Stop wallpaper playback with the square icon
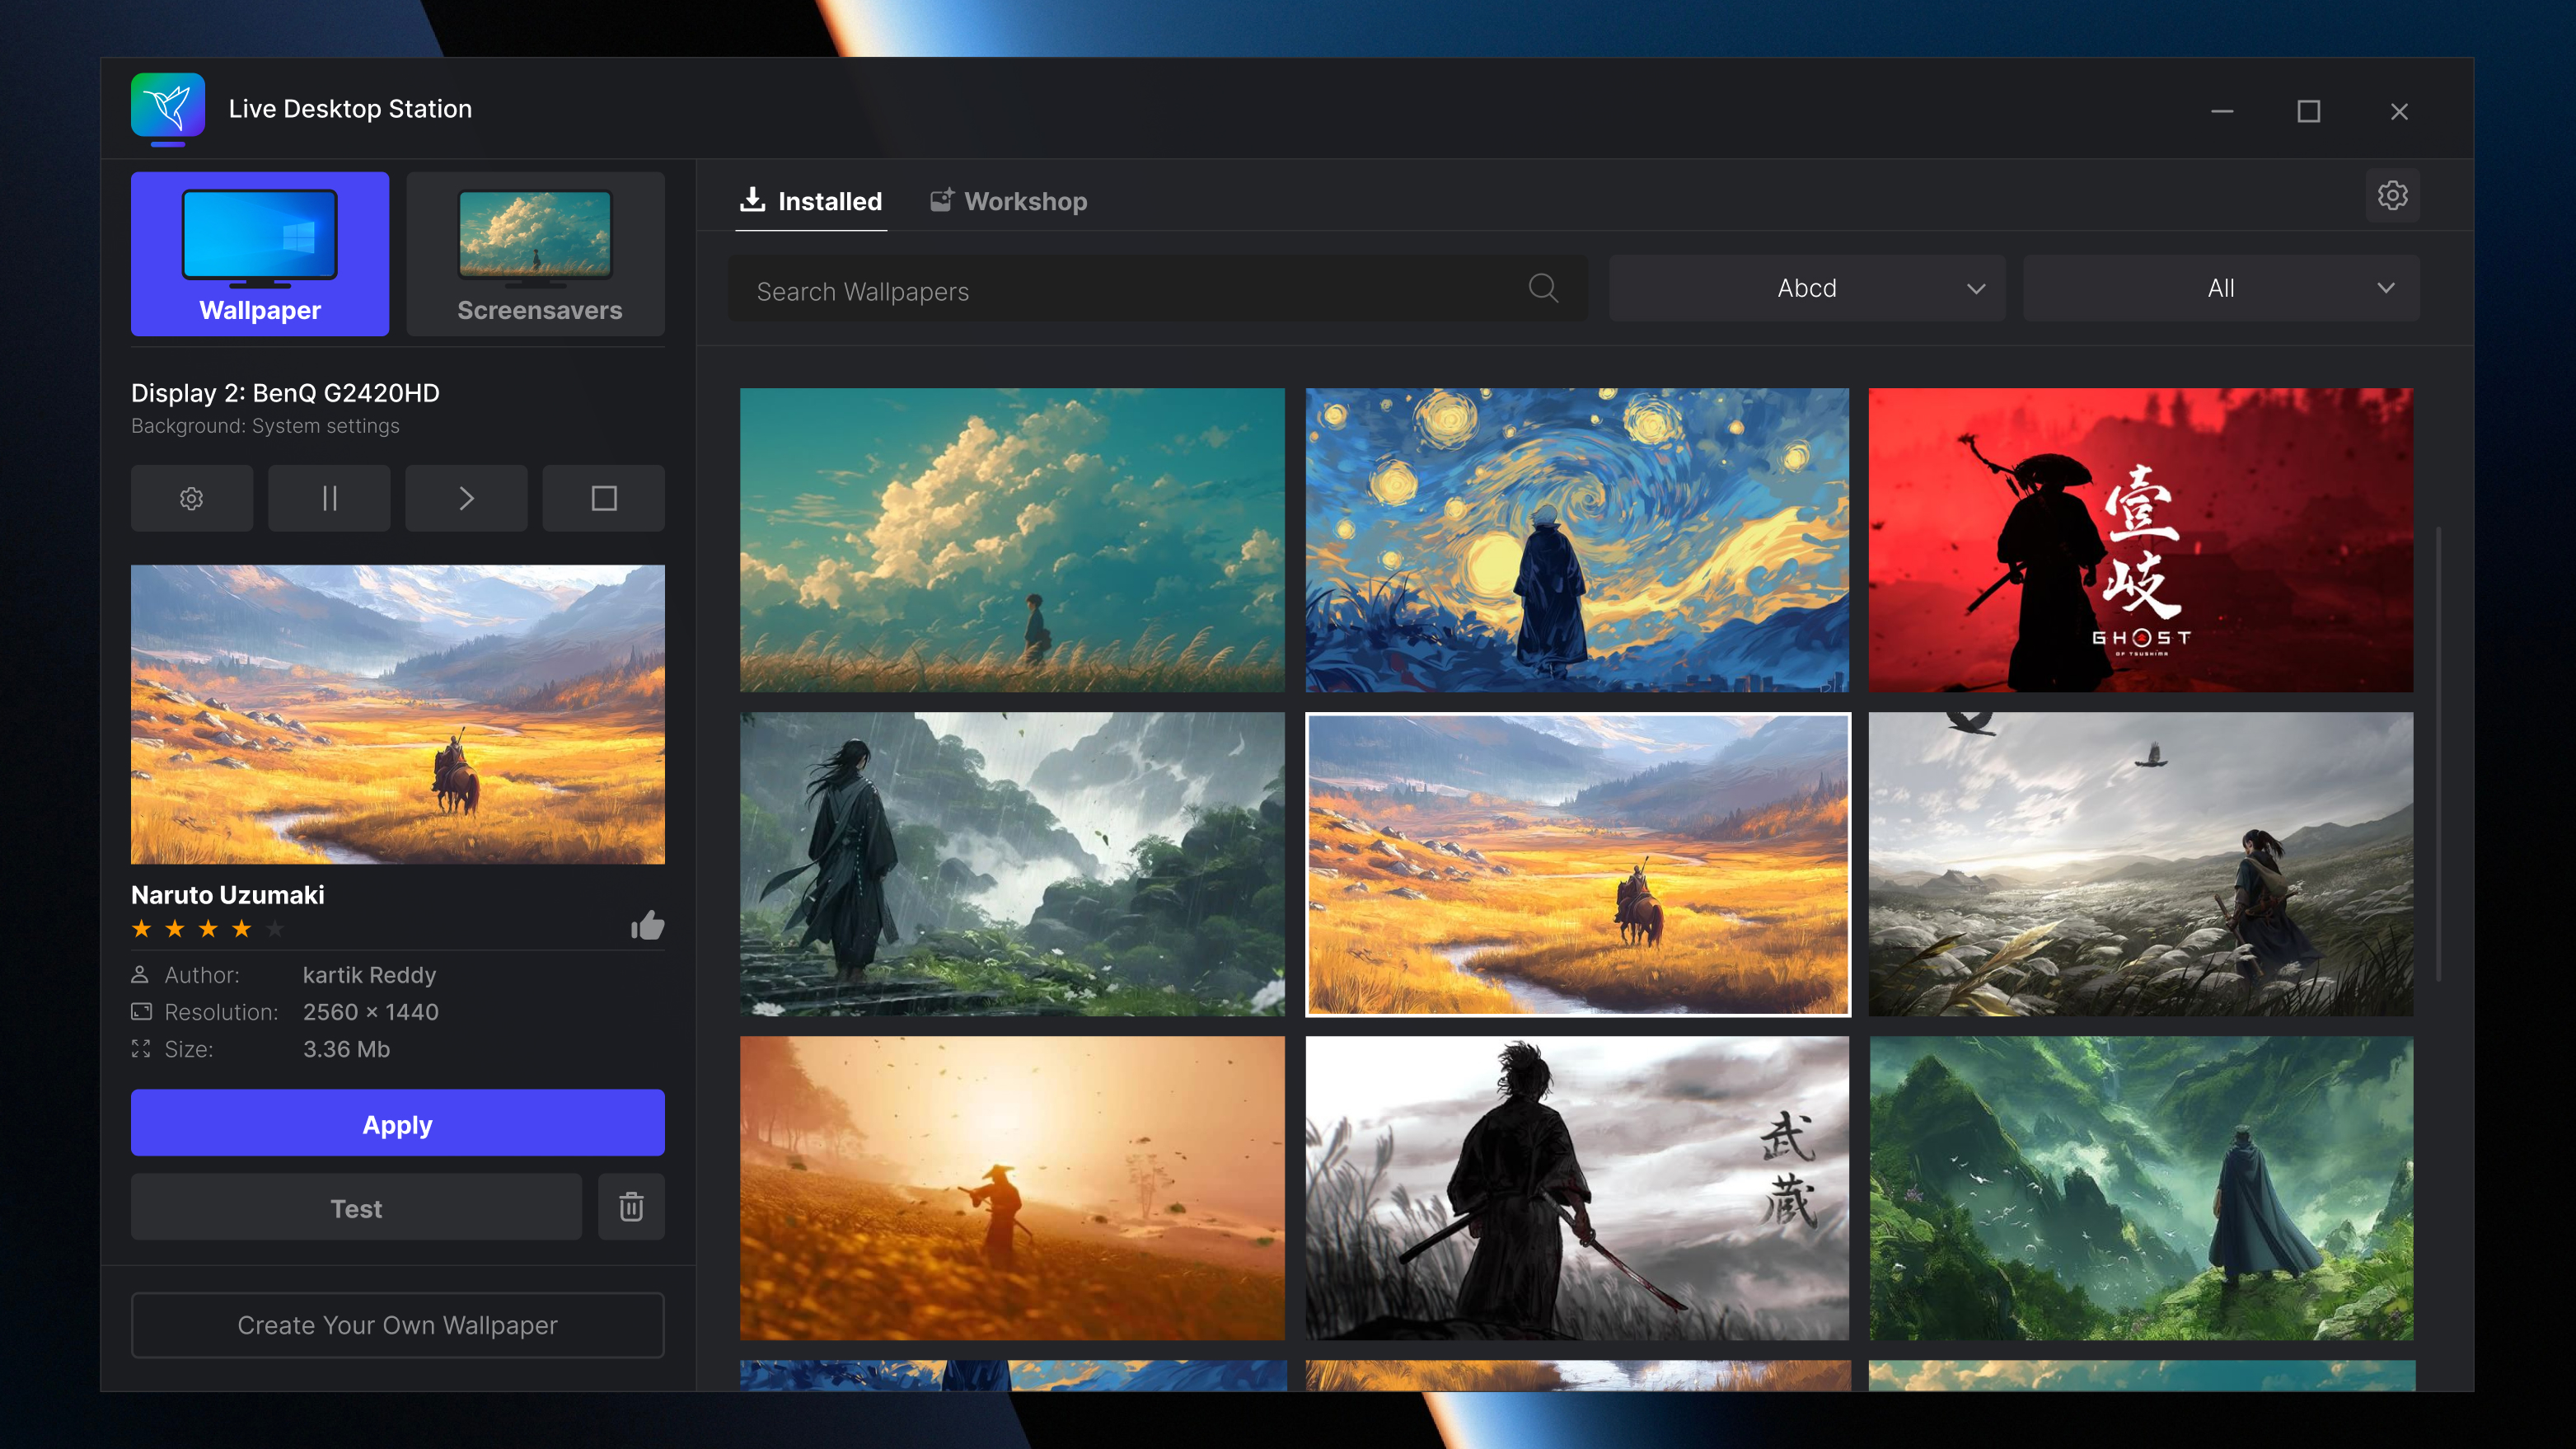This screenshot has height=1449, width=2576. [x=603, y=498]
